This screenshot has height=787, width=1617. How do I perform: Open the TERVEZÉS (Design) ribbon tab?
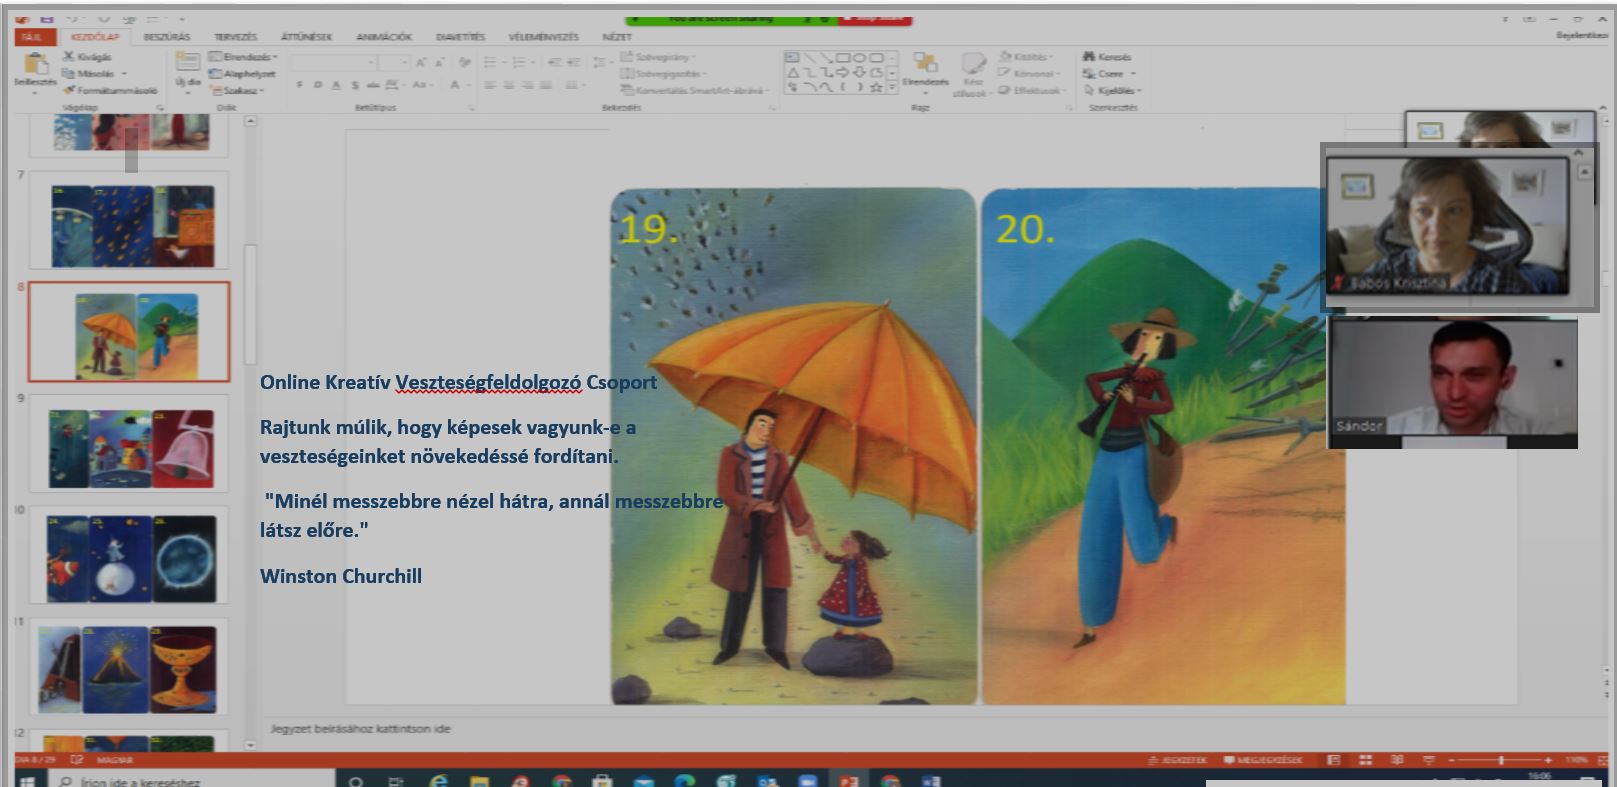click(235, 37)
